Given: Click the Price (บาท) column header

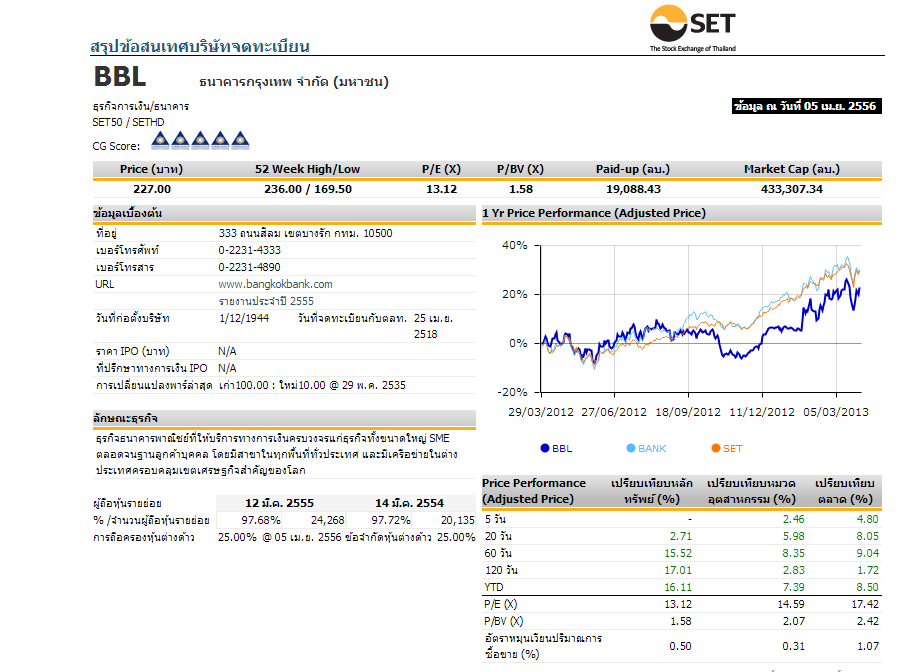Looking at the screenshot, I should [x=151, y=169].
